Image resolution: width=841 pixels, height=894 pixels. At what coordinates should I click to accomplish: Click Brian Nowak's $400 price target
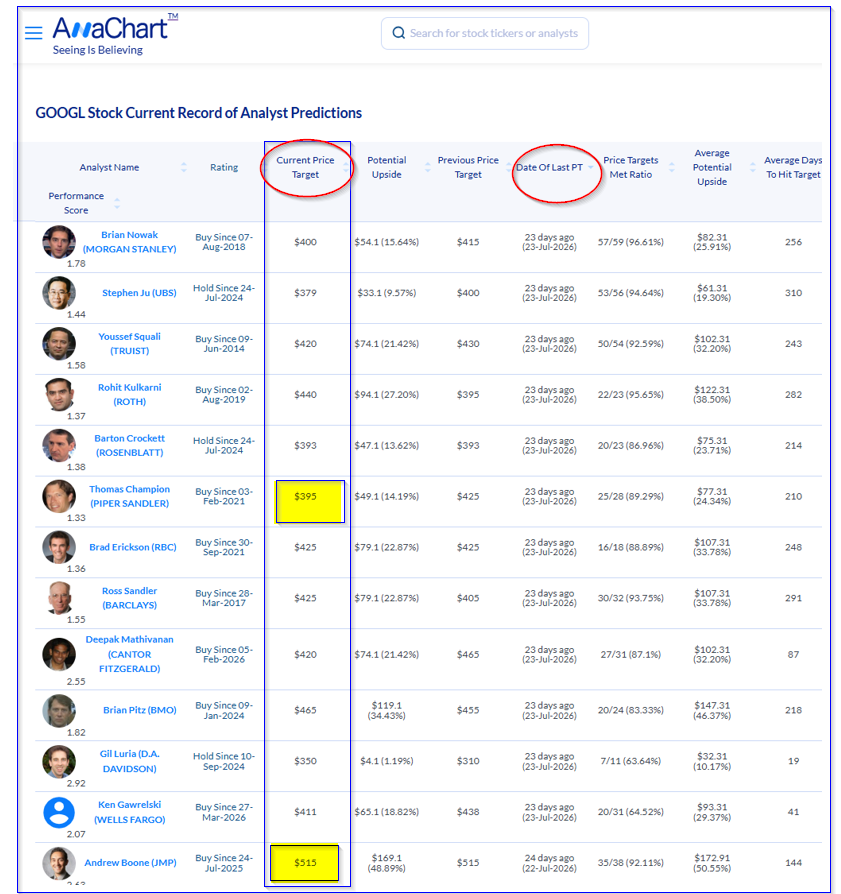click(305, 242)
